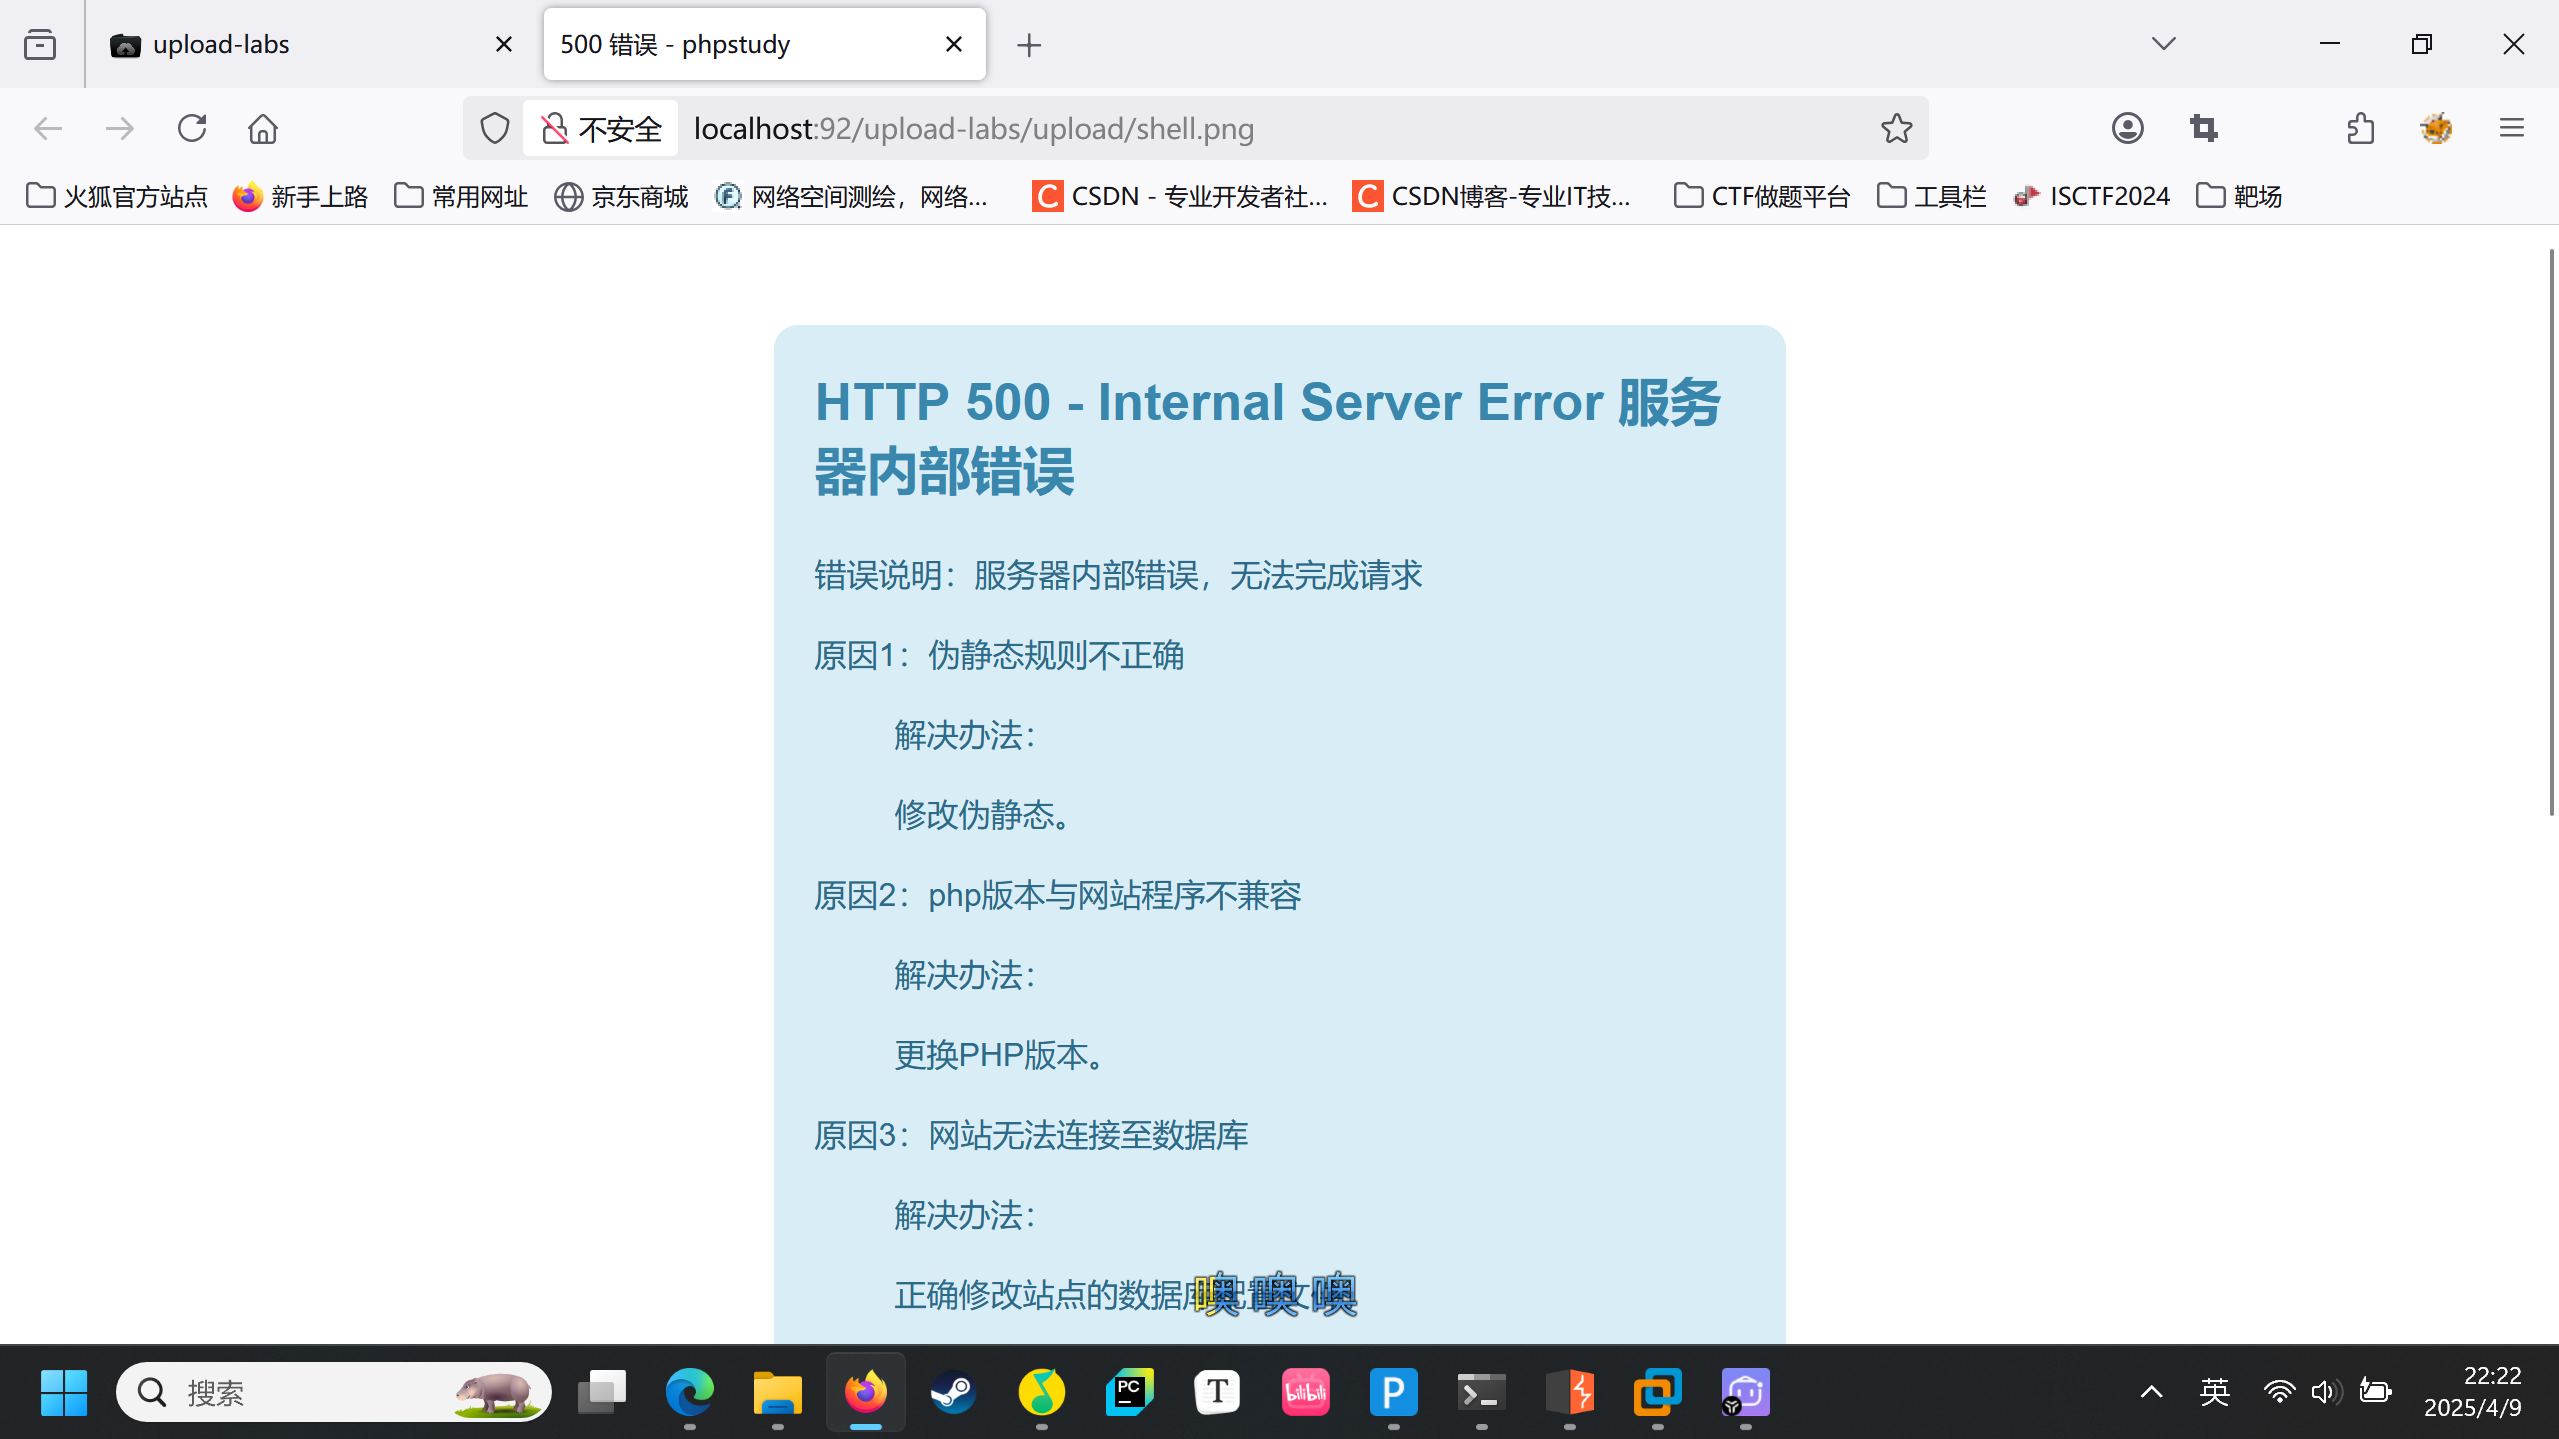
Task: Open tracking protection shield icon
Action: coord(494,129)
